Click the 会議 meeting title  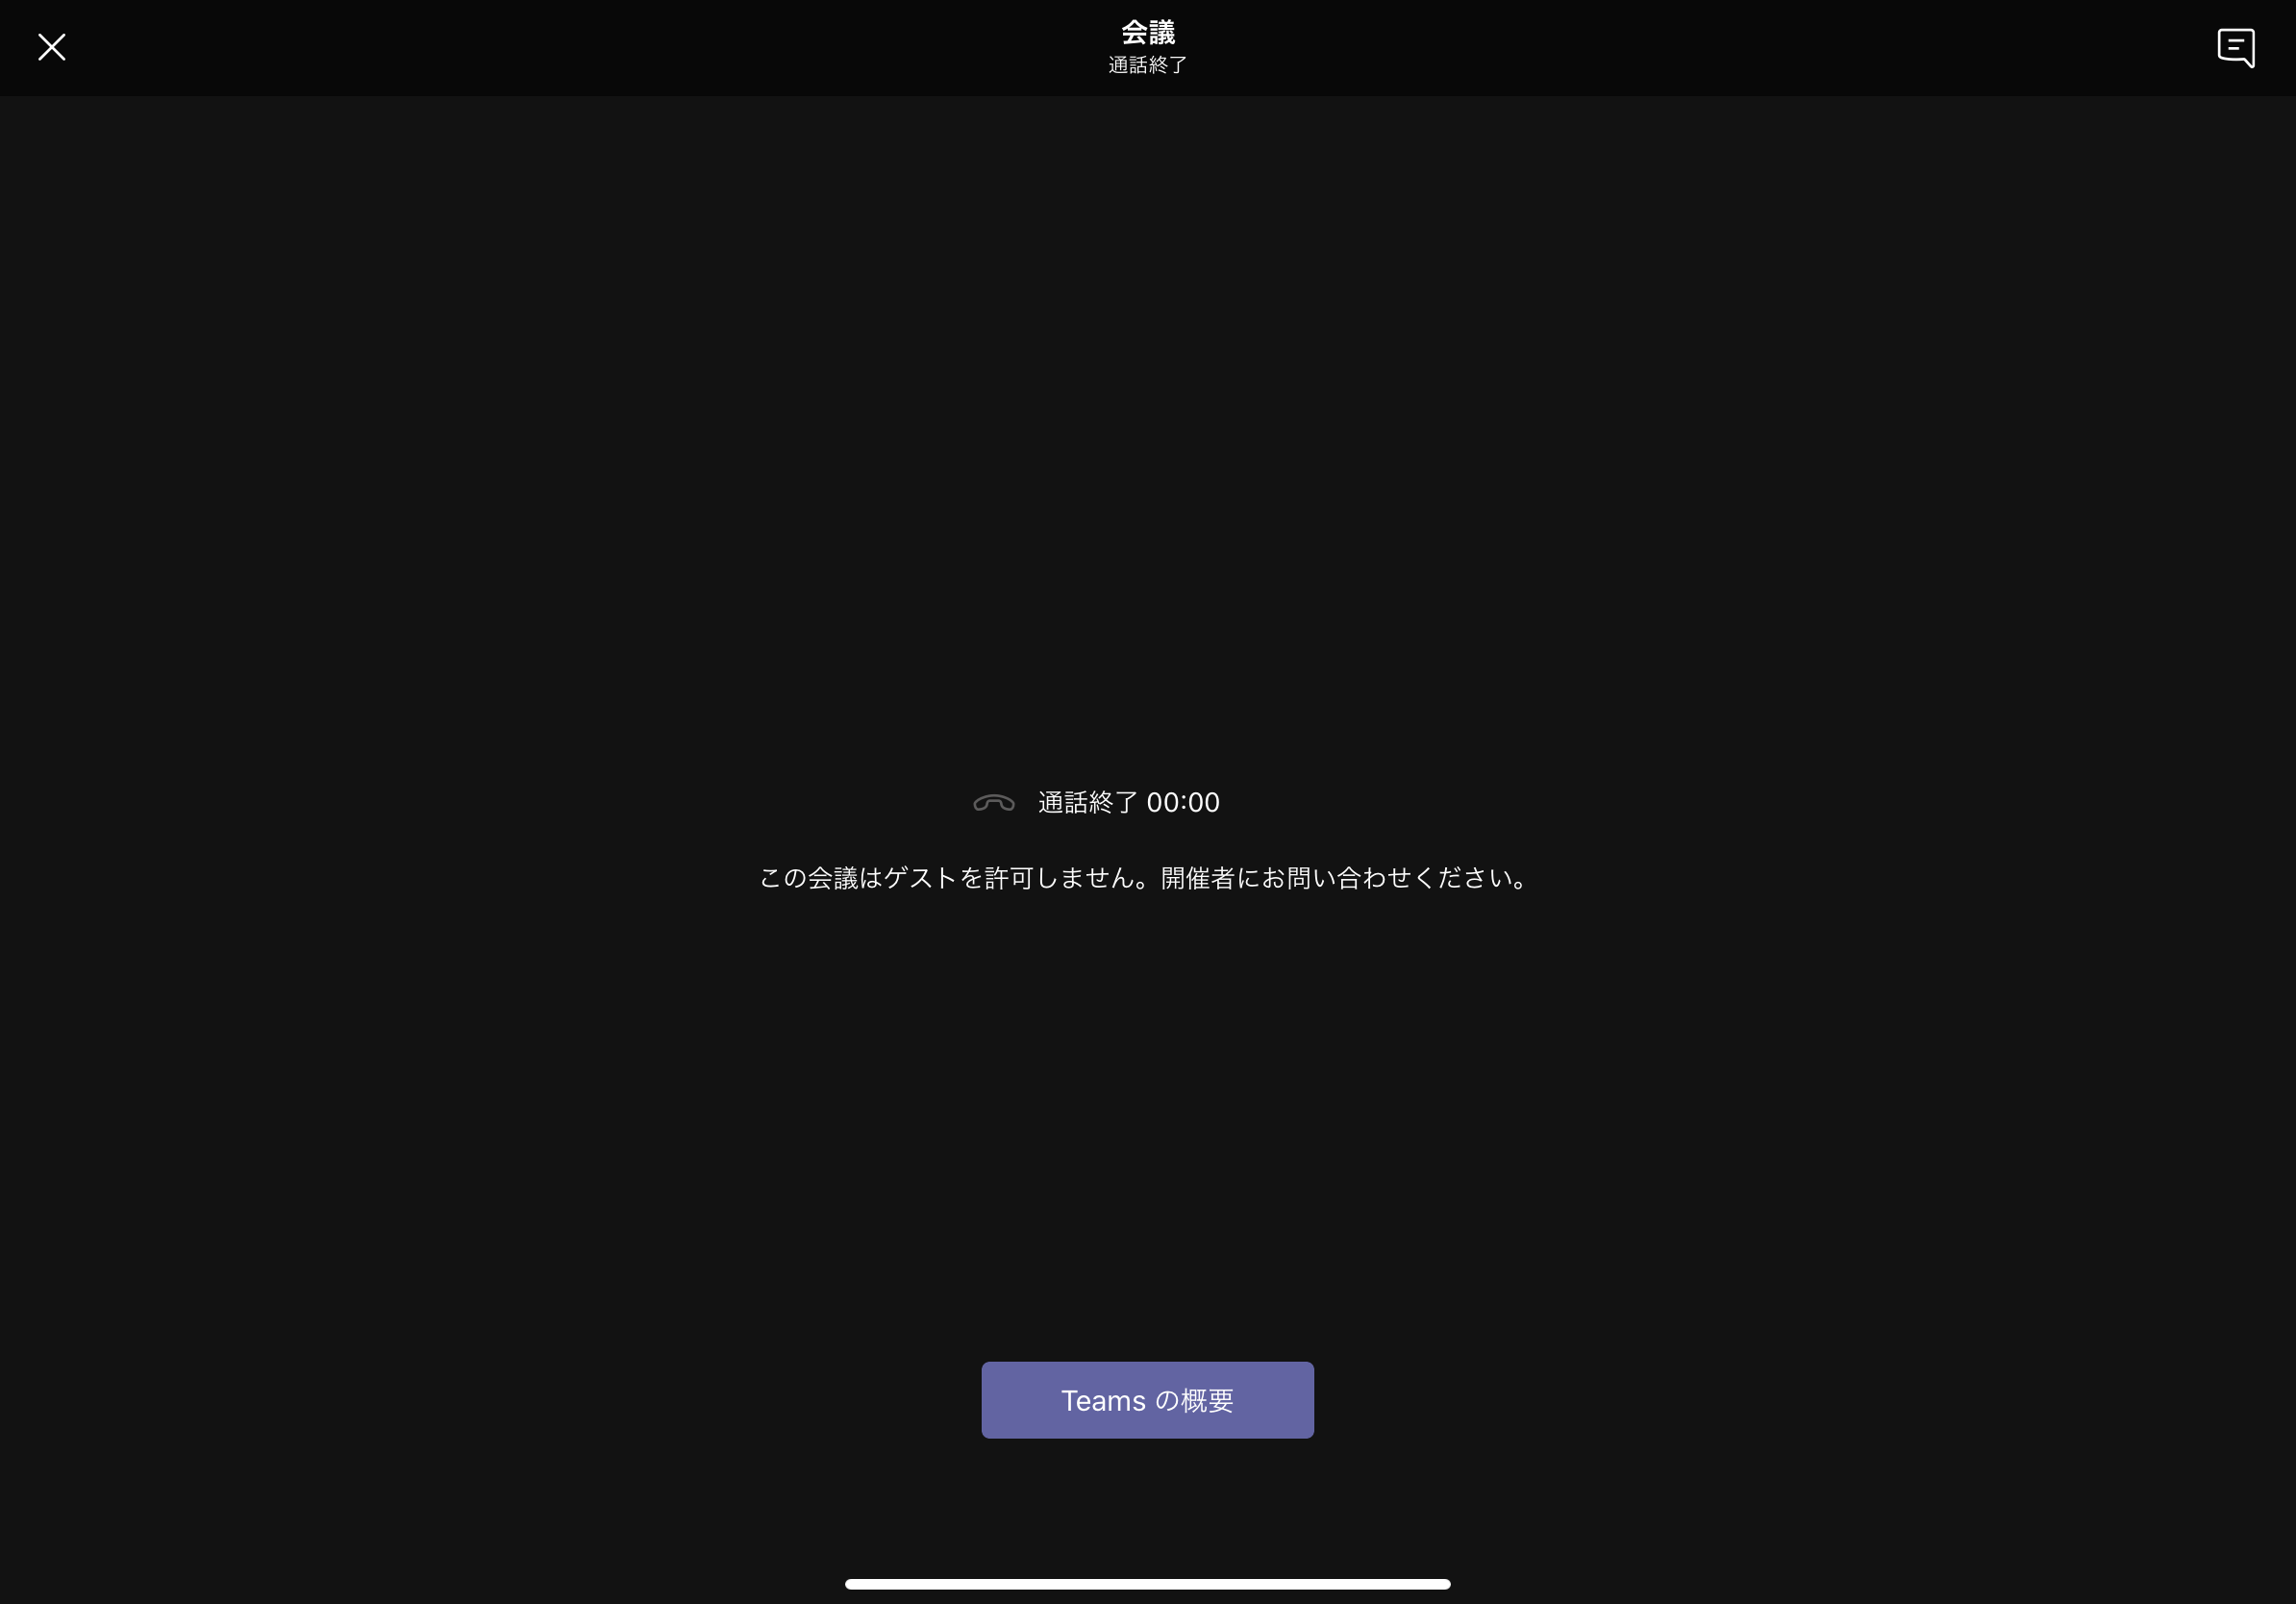[x=1146, y=32]
